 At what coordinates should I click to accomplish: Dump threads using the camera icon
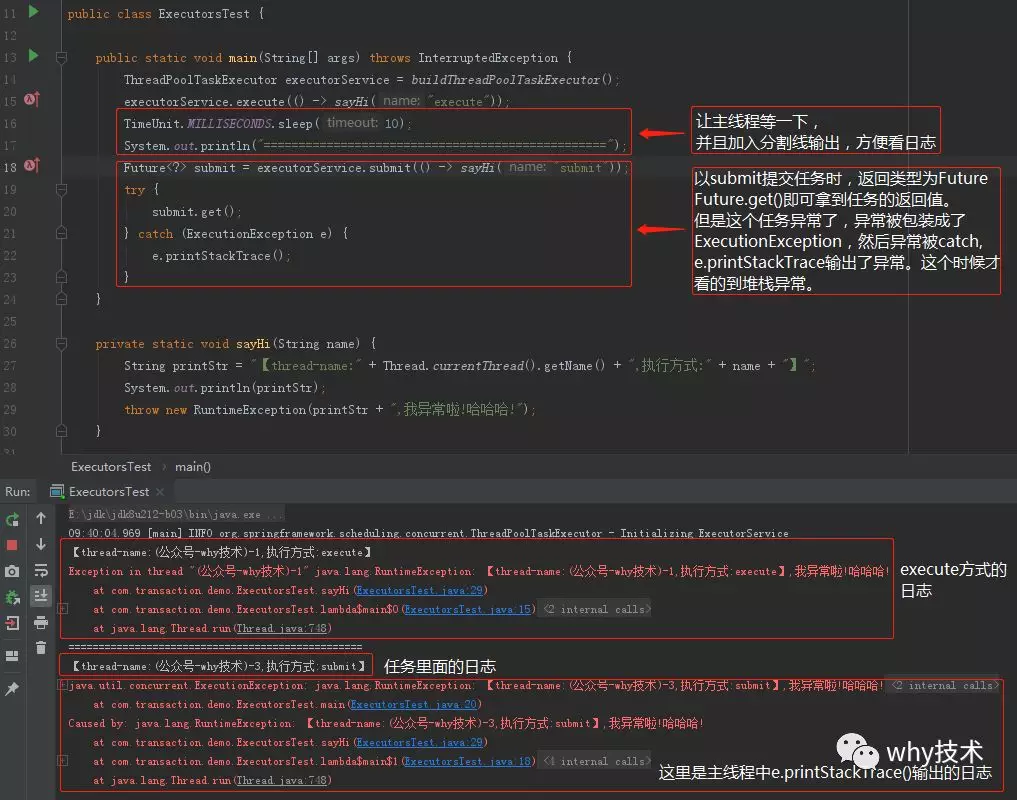[x=12, y=571]
